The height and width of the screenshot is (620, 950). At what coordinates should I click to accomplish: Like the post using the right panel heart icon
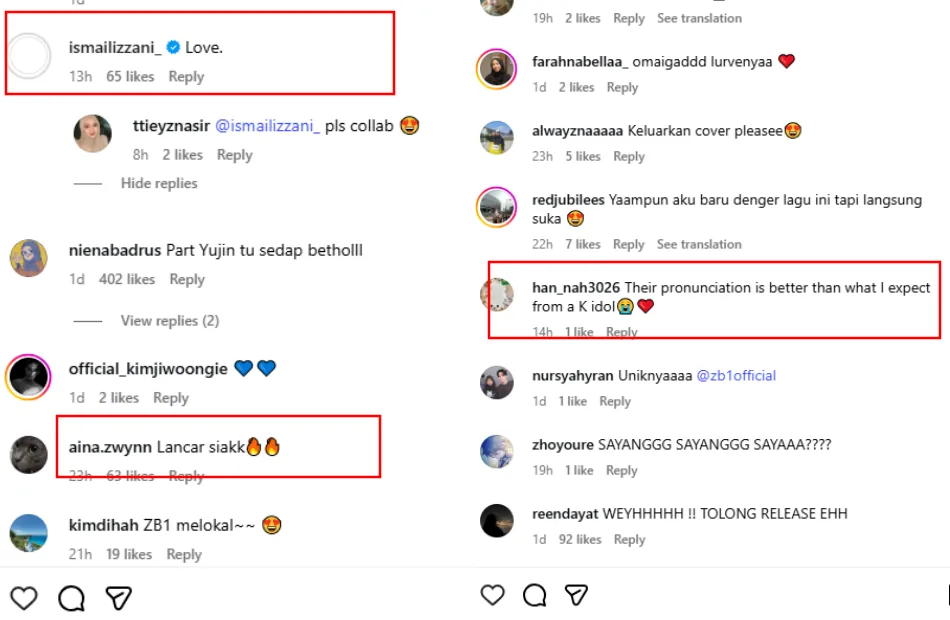493,595
